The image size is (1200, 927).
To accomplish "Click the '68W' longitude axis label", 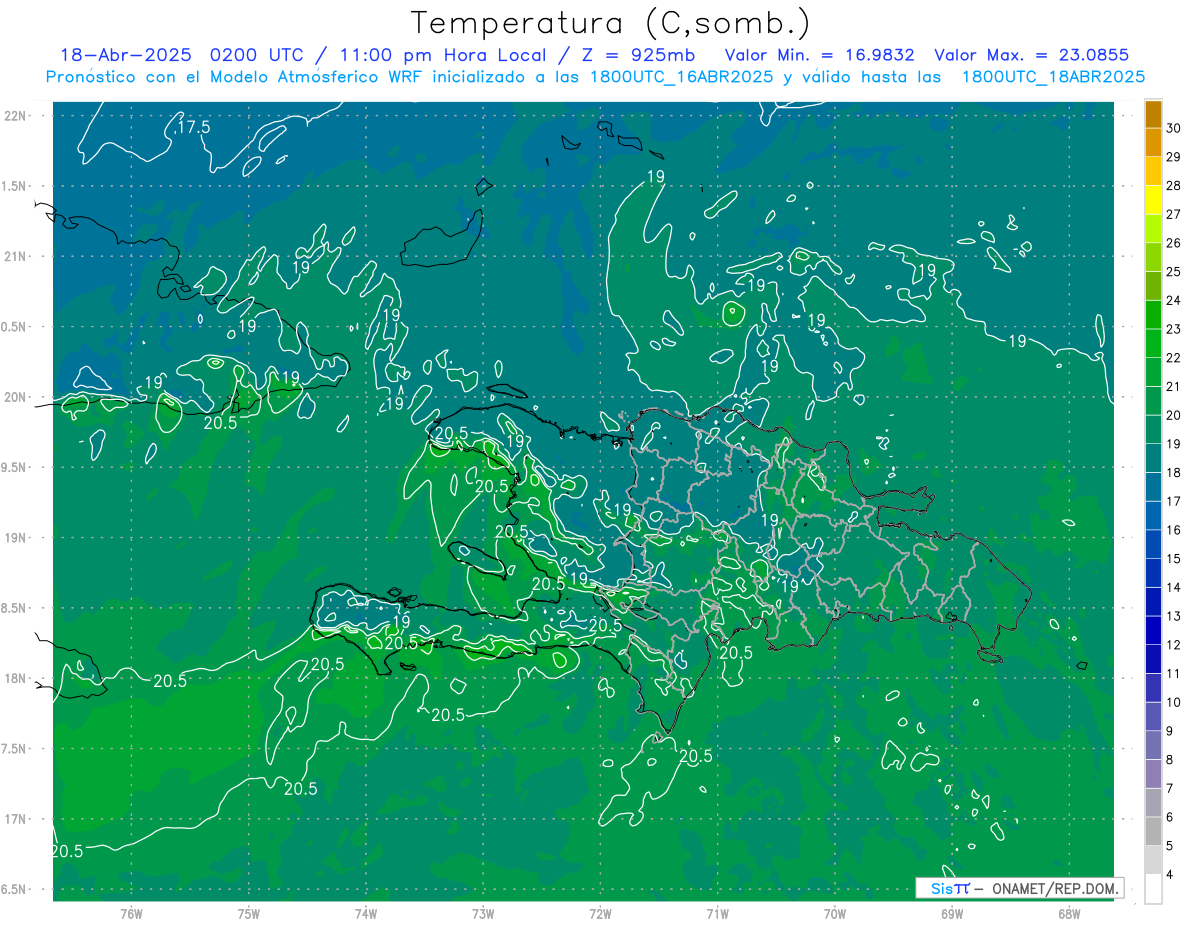I will point(1069,913).
